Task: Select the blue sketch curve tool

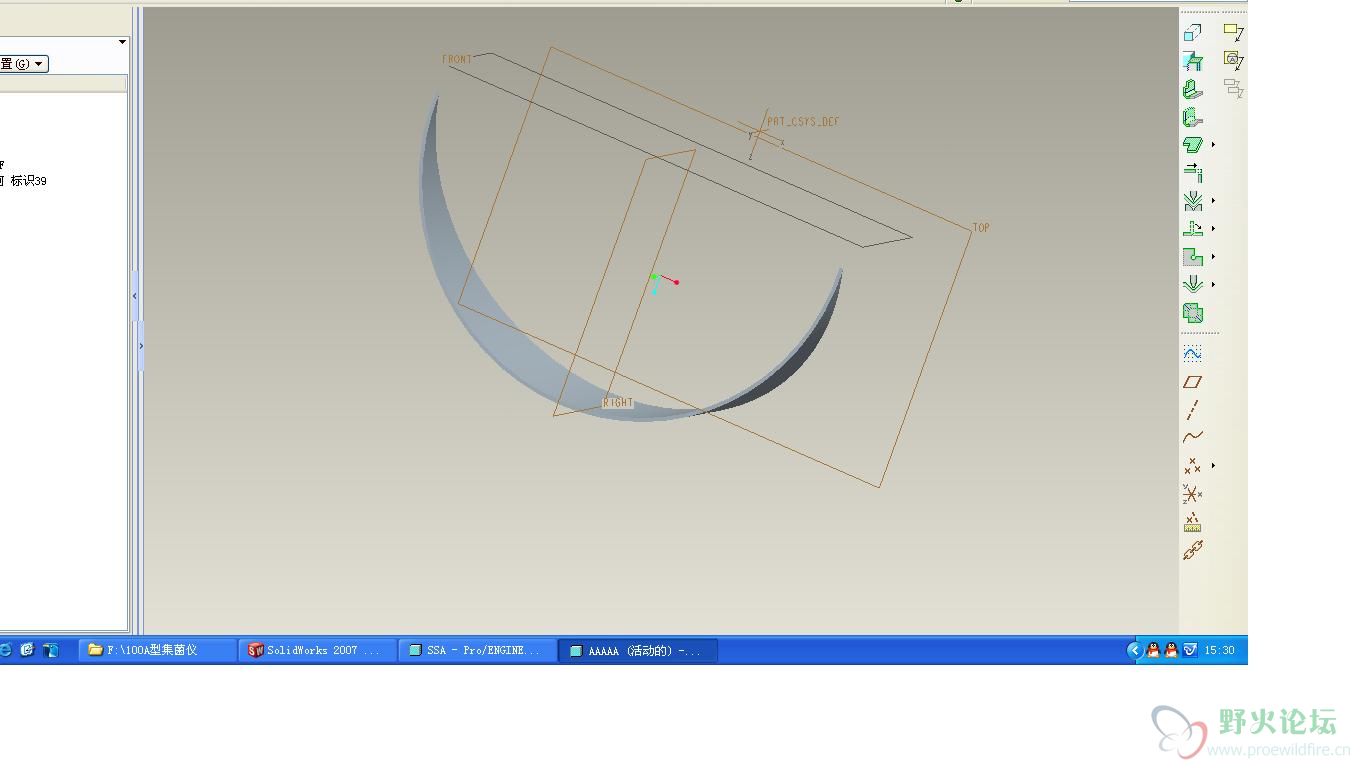Action: (x=1192, y=353)
